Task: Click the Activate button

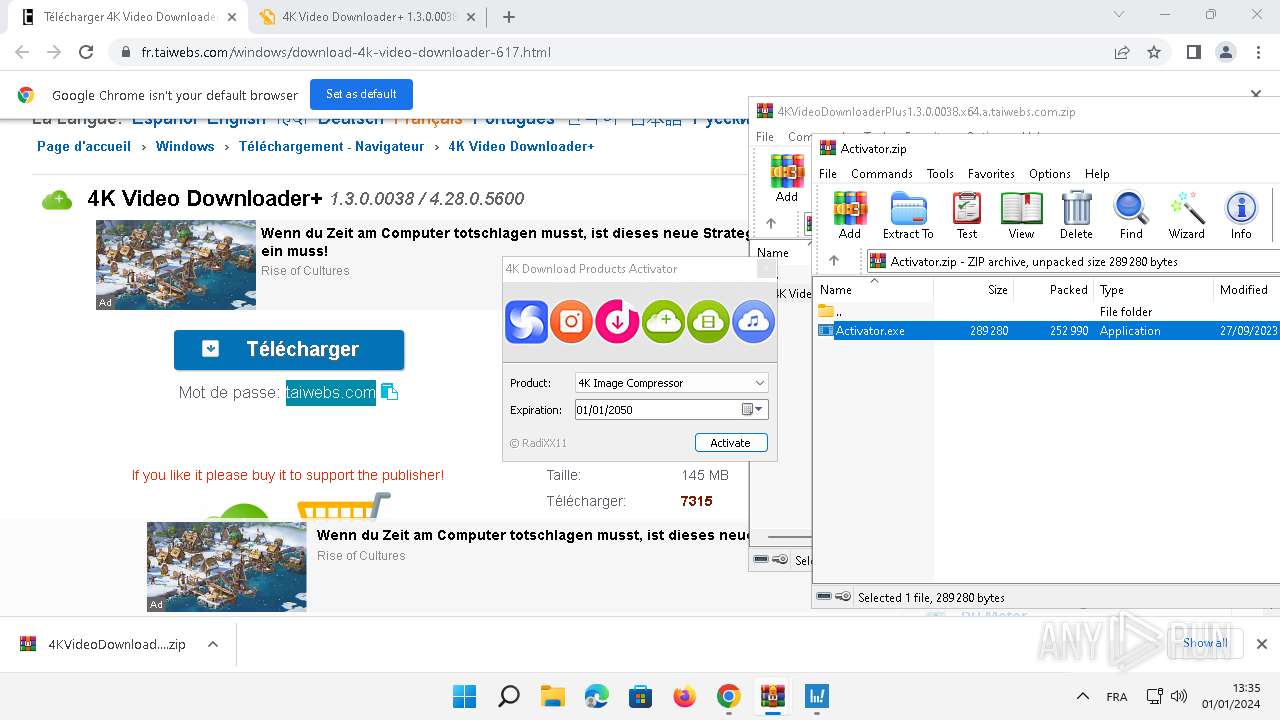Action: click(x=731, y=443)
